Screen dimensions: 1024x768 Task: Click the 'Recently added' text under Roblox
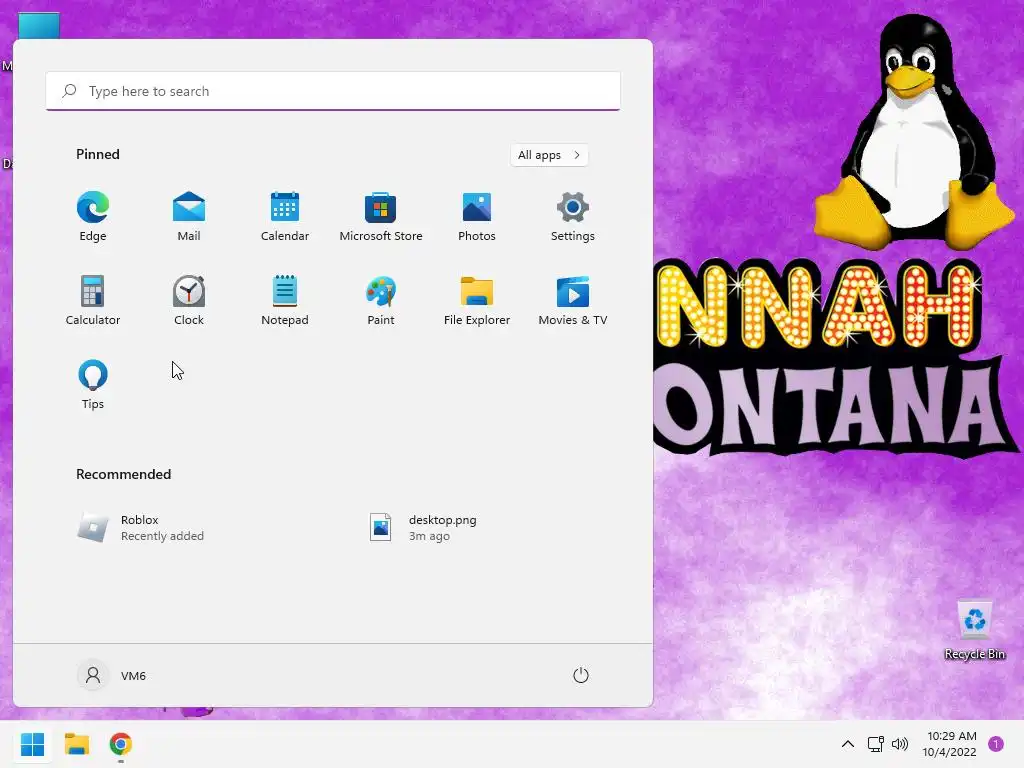[x=162, y=536]
